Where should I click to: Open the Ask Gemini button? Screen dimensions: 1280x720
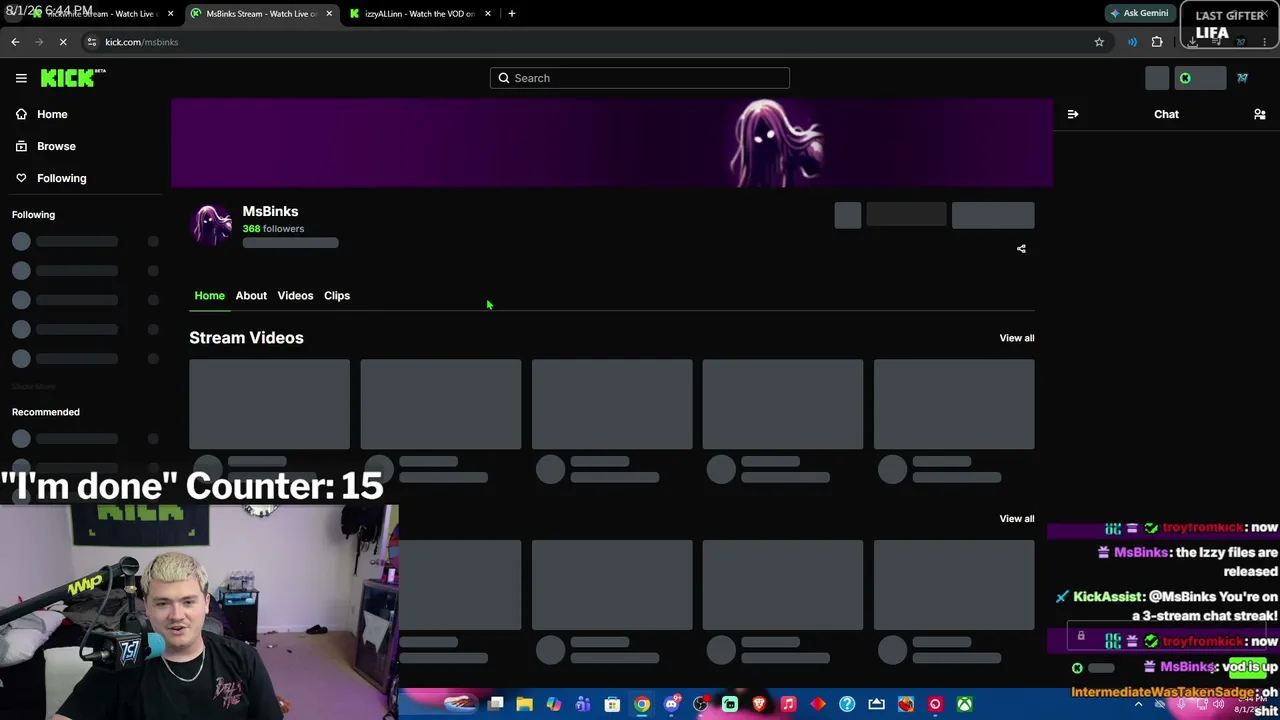click(x=1139, y=14)
